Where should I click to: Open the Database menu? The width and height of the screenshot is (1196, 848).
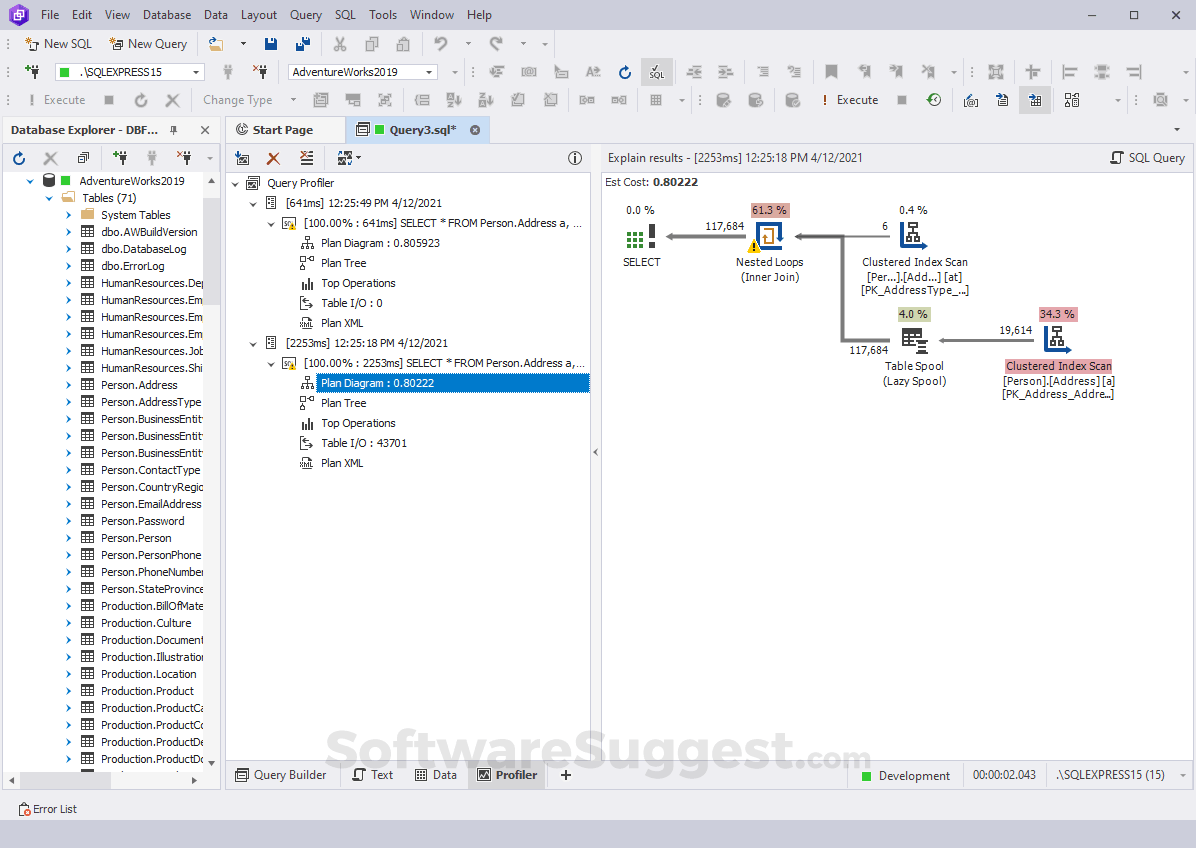pyautogui.click(x=166, y=14)
